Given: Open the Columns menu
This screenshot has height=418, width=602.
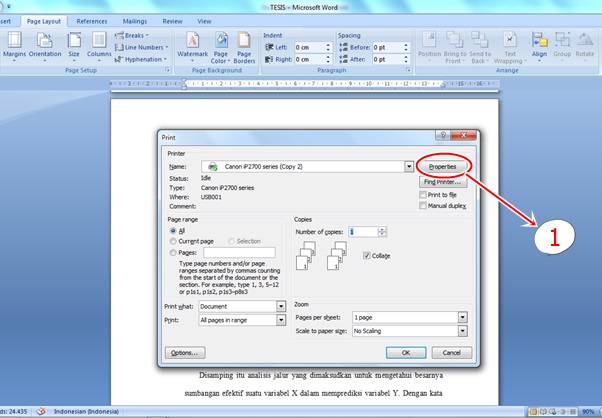Looking at the screenshot, I should coord(99,47).
